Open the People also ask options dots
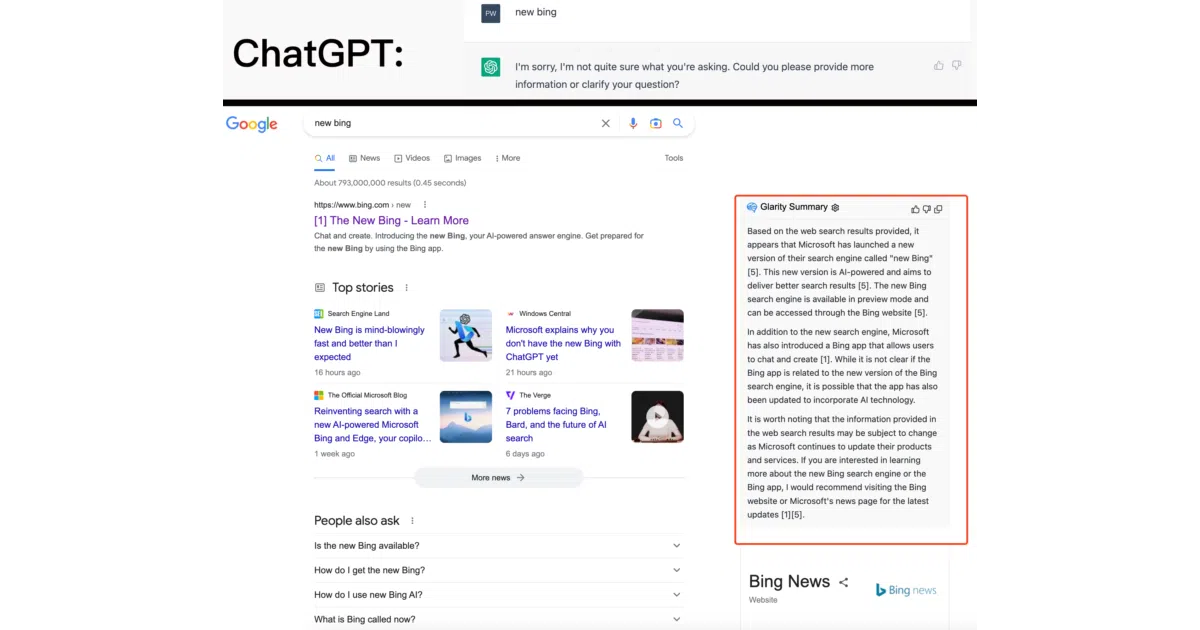This screenshot has height=630, width=1200. (x=412, y=521)
